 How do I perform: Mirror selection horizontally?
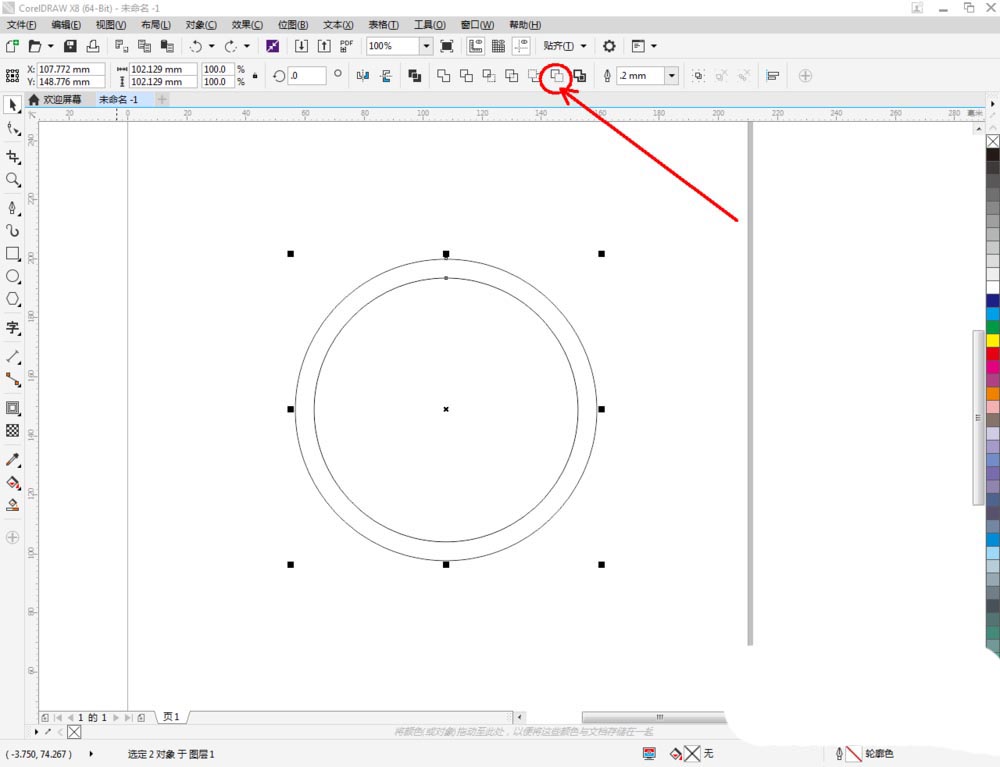click(363, 76)
